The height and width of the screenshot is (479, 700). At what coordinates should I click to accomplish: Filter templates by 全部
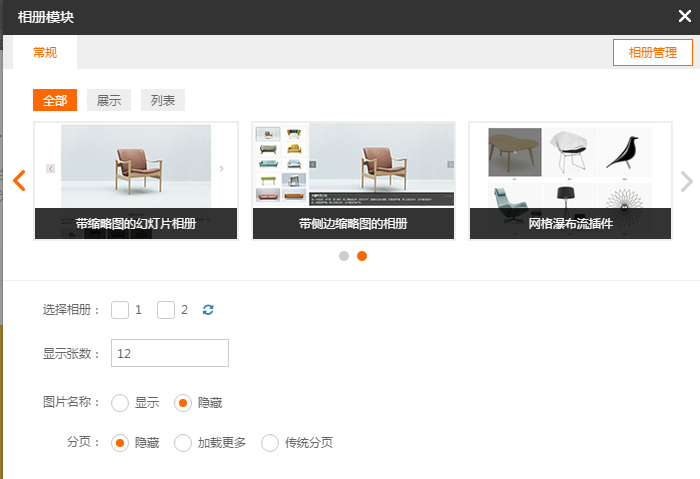point(55,101)
